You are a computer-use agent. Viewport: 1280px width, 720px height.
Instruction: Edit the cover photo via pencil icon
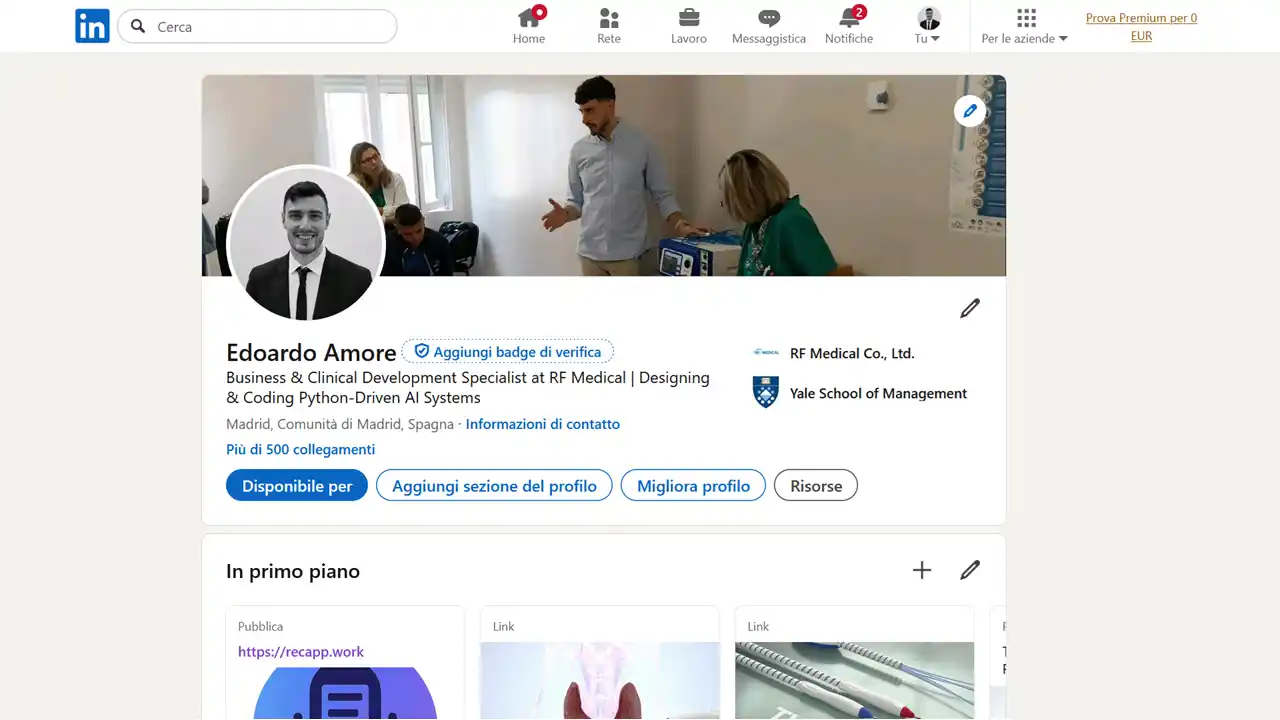coord(969,111)
